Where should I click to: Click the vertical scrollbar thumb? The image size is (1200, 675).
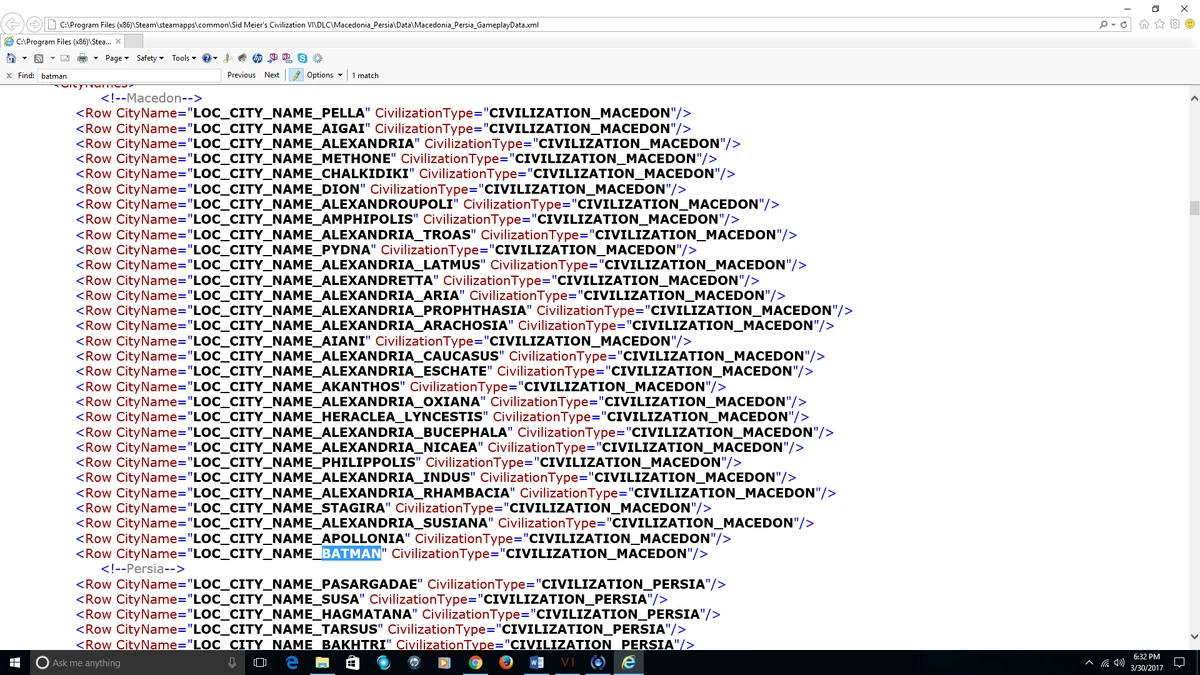[1194, 208]
